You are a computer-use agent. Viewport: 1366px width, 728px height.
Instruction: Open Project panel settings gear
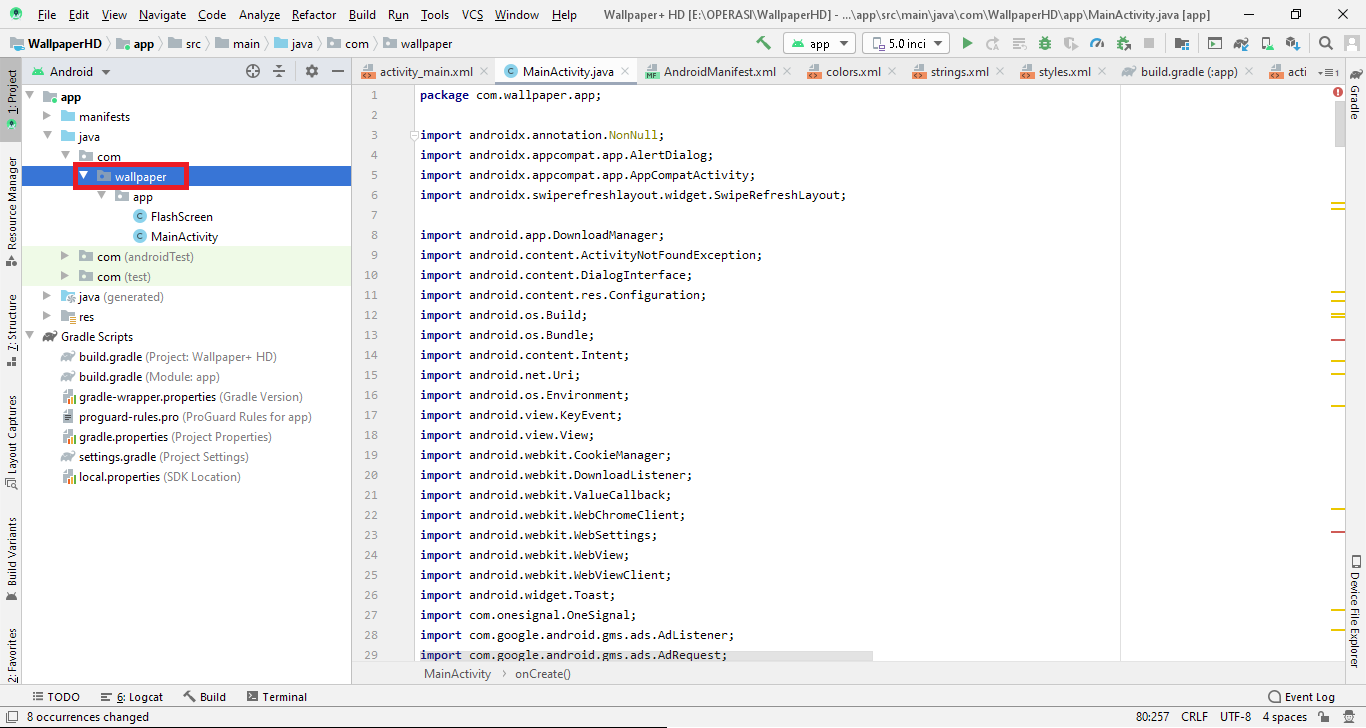[311, 71]
